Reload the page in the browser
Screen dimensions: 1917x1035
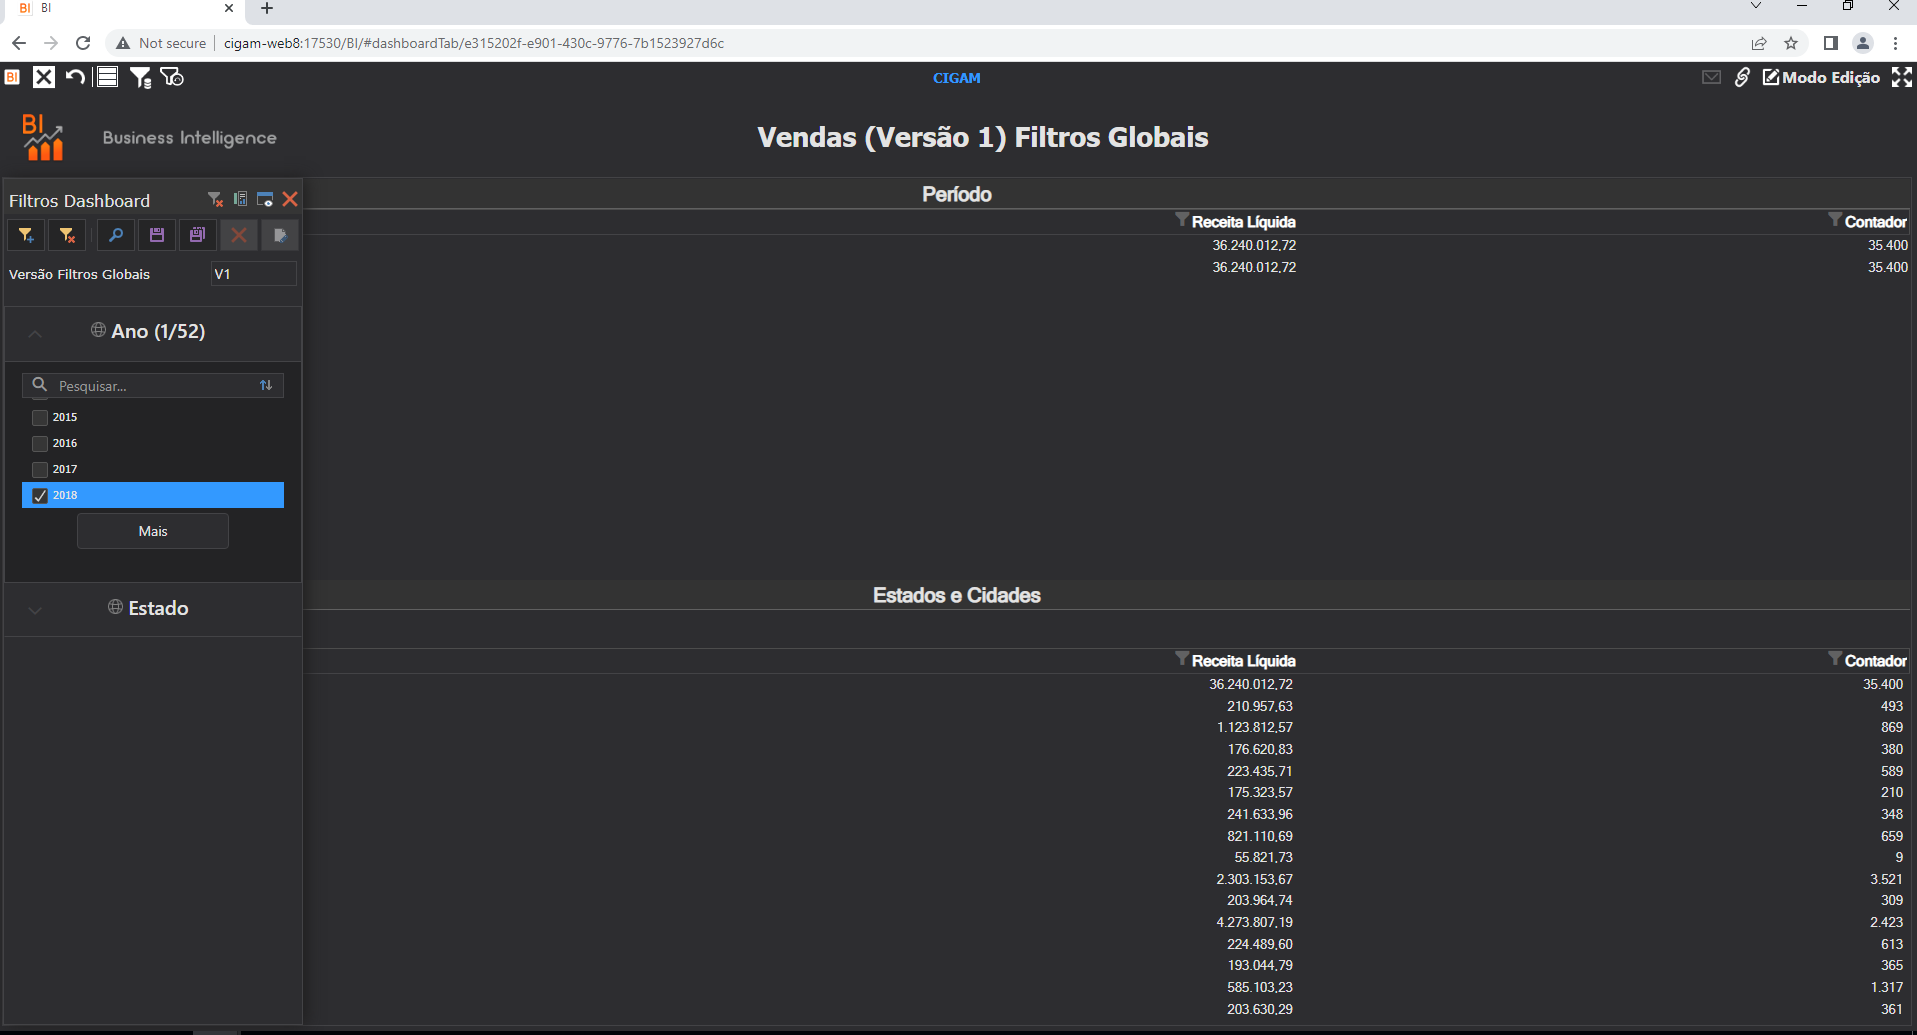[83, 43]
